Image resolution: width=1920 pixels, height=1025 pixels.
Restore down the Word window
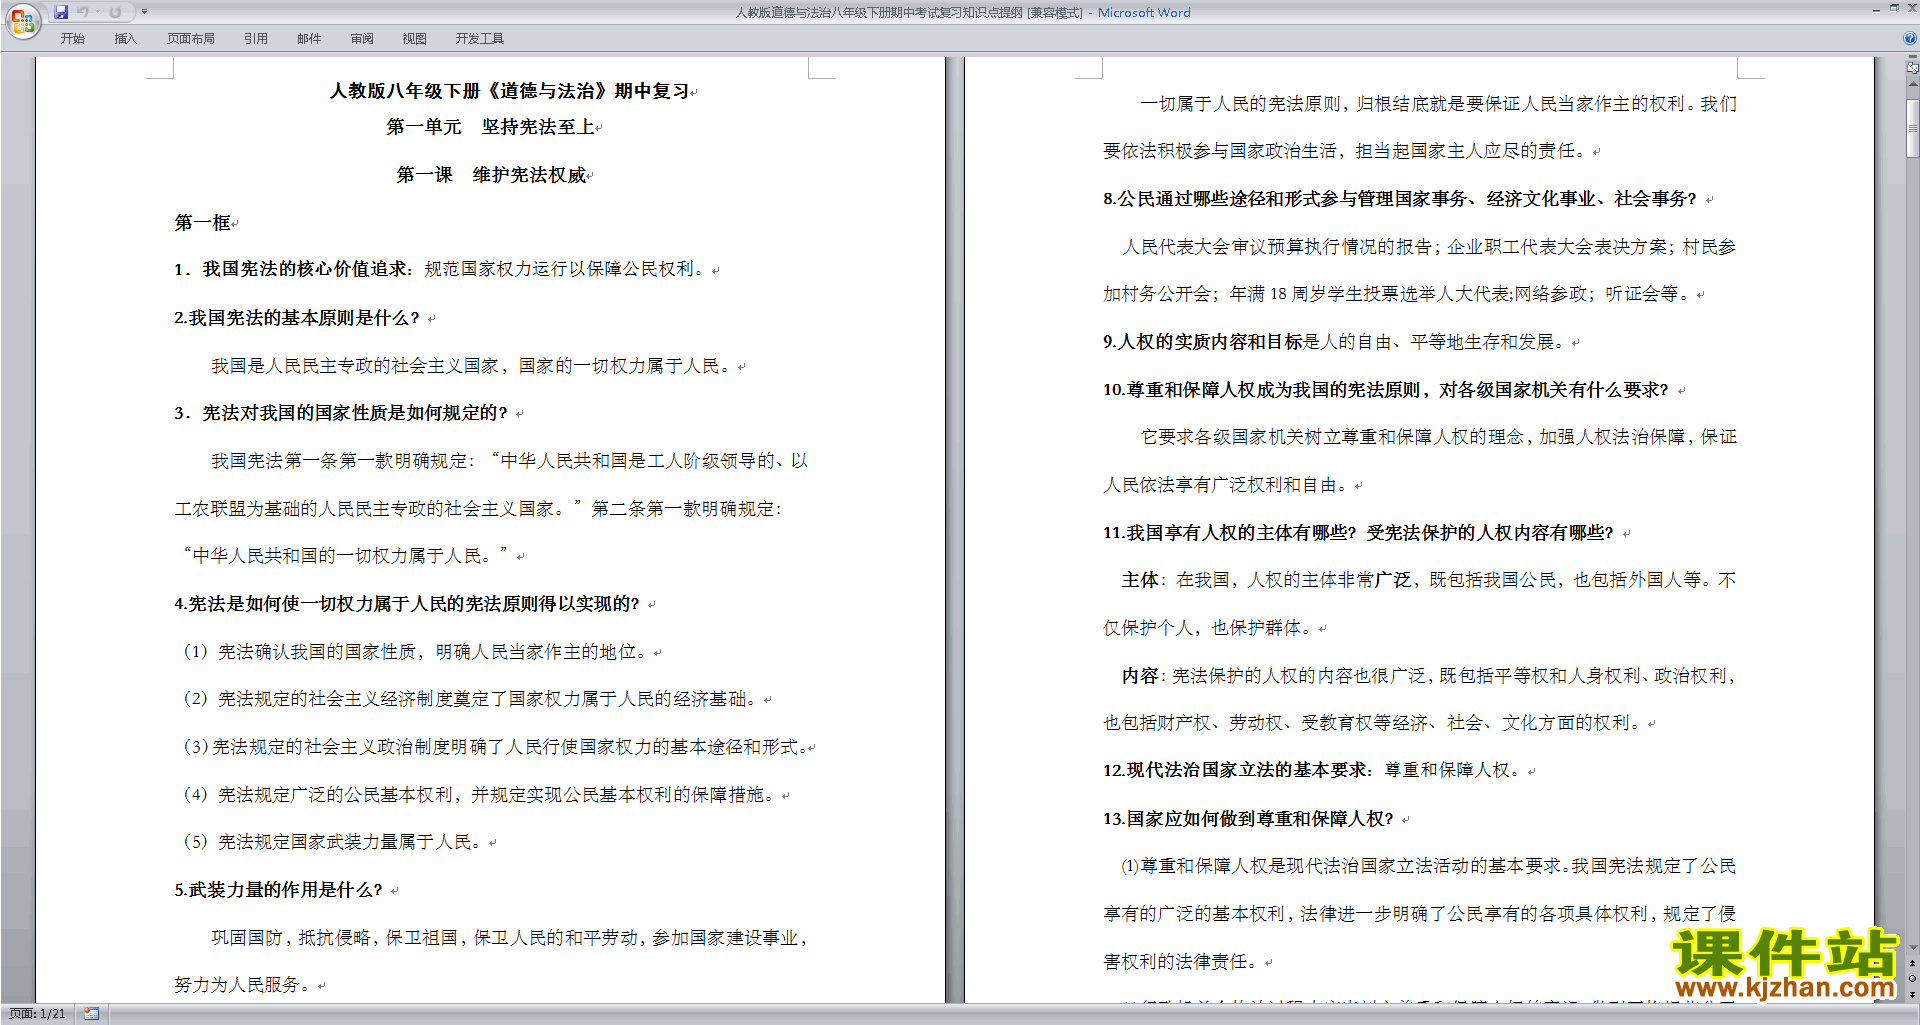(x=1894, y=9)
